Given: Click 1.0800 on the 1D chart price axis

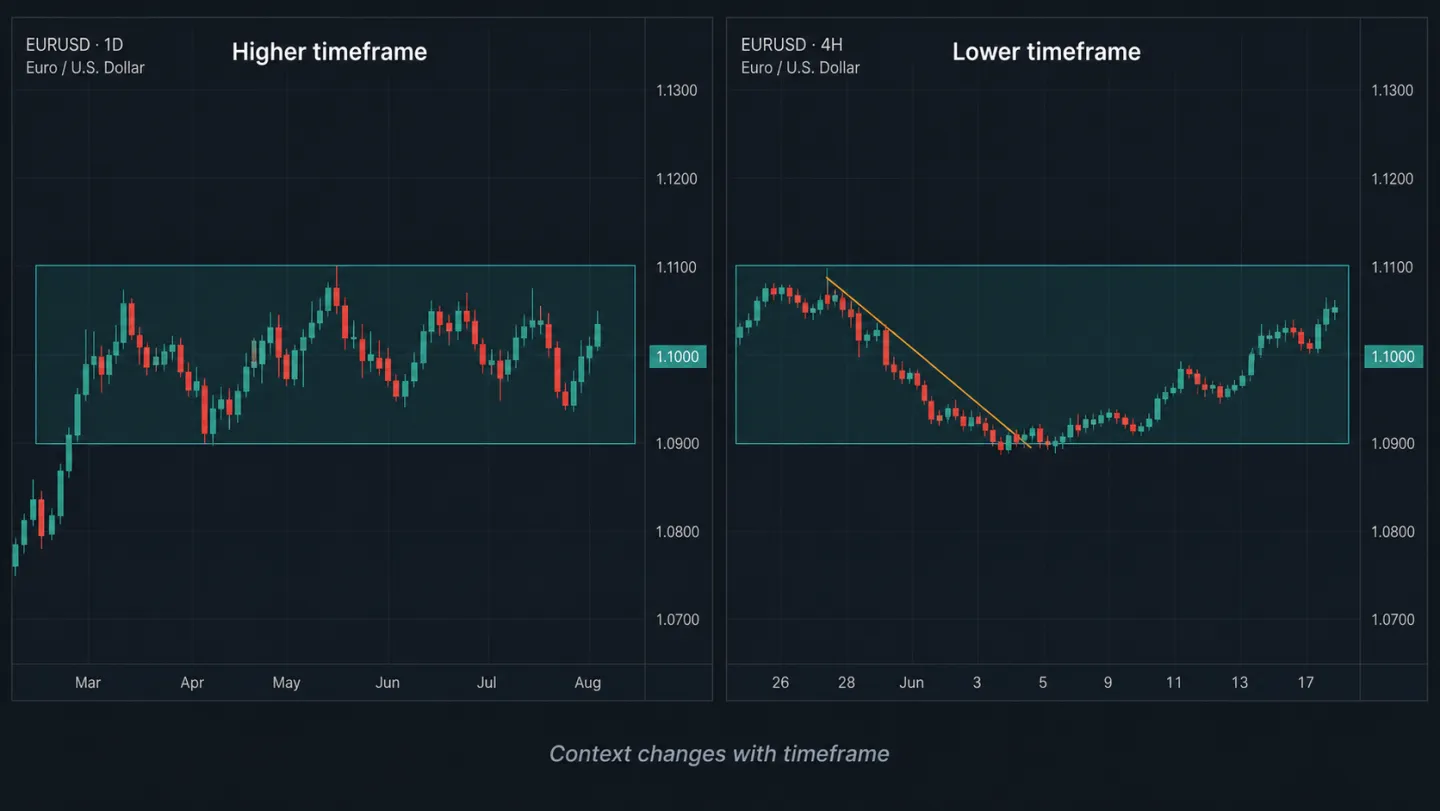Looking at the screenshot, I should (x=677, y=531).
